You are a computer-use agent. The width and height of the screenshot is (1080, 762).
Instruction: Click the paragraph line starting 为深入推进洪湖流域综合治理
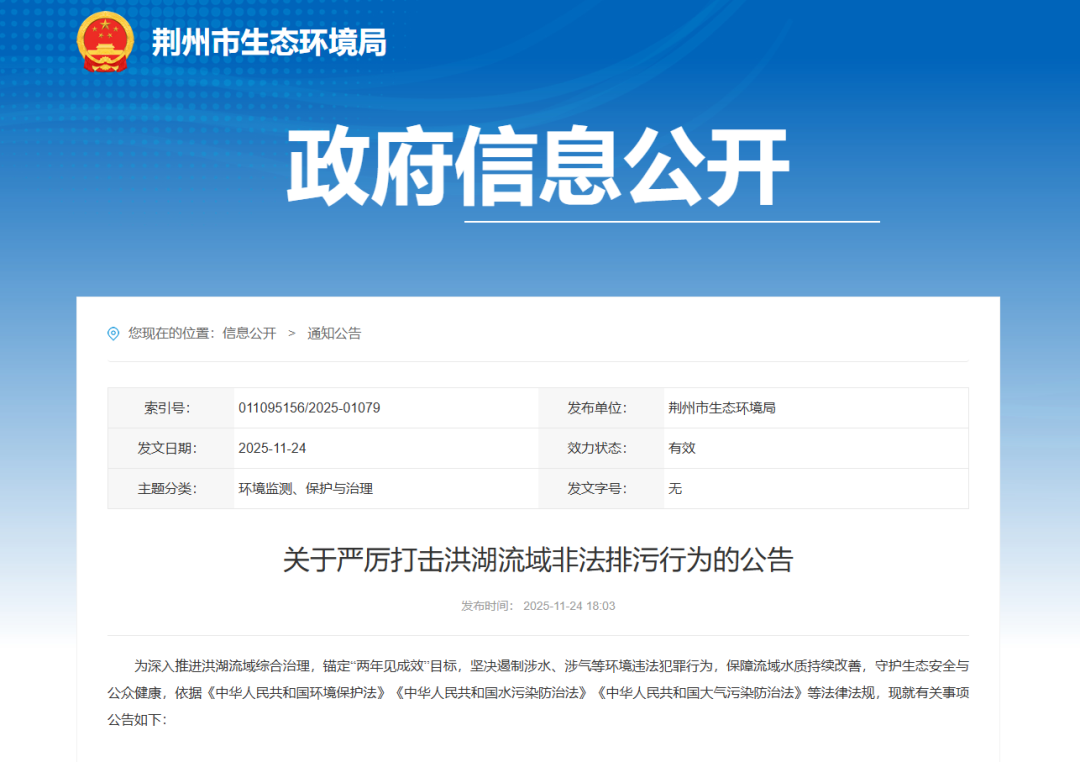click(551, 666)
